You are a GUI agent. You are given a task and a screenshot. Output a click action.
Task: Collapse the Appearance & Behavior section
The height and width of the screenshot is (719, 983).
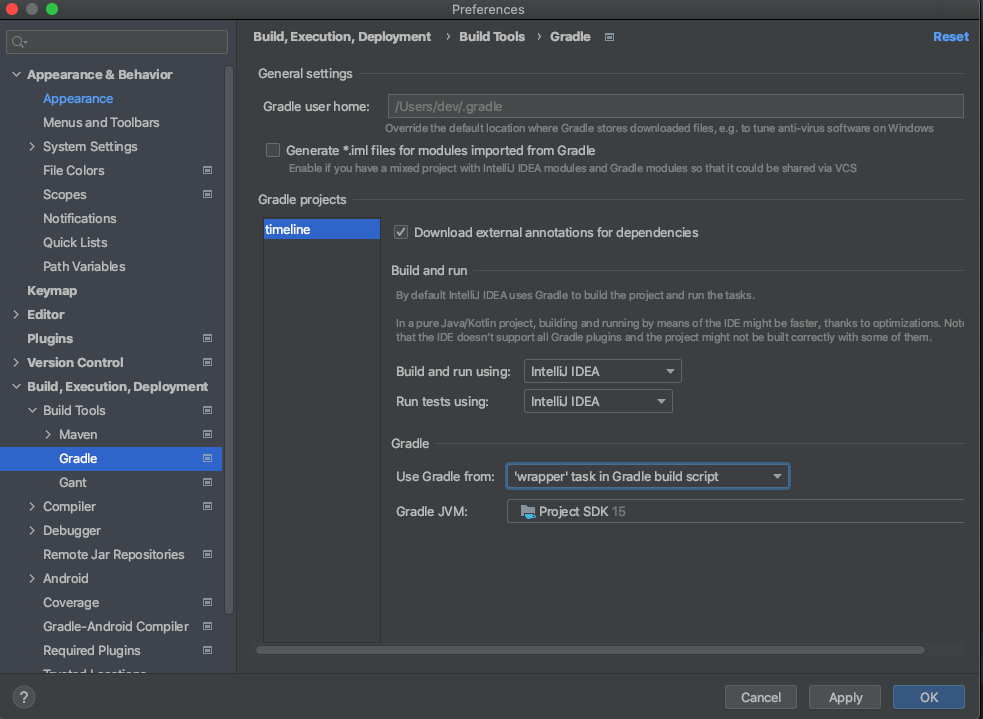[16, 75]
